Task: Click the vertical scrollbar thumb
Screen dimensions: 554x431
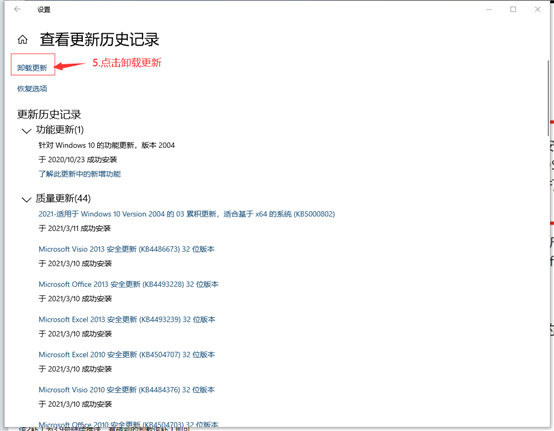Action: click(x=548, y=98)
